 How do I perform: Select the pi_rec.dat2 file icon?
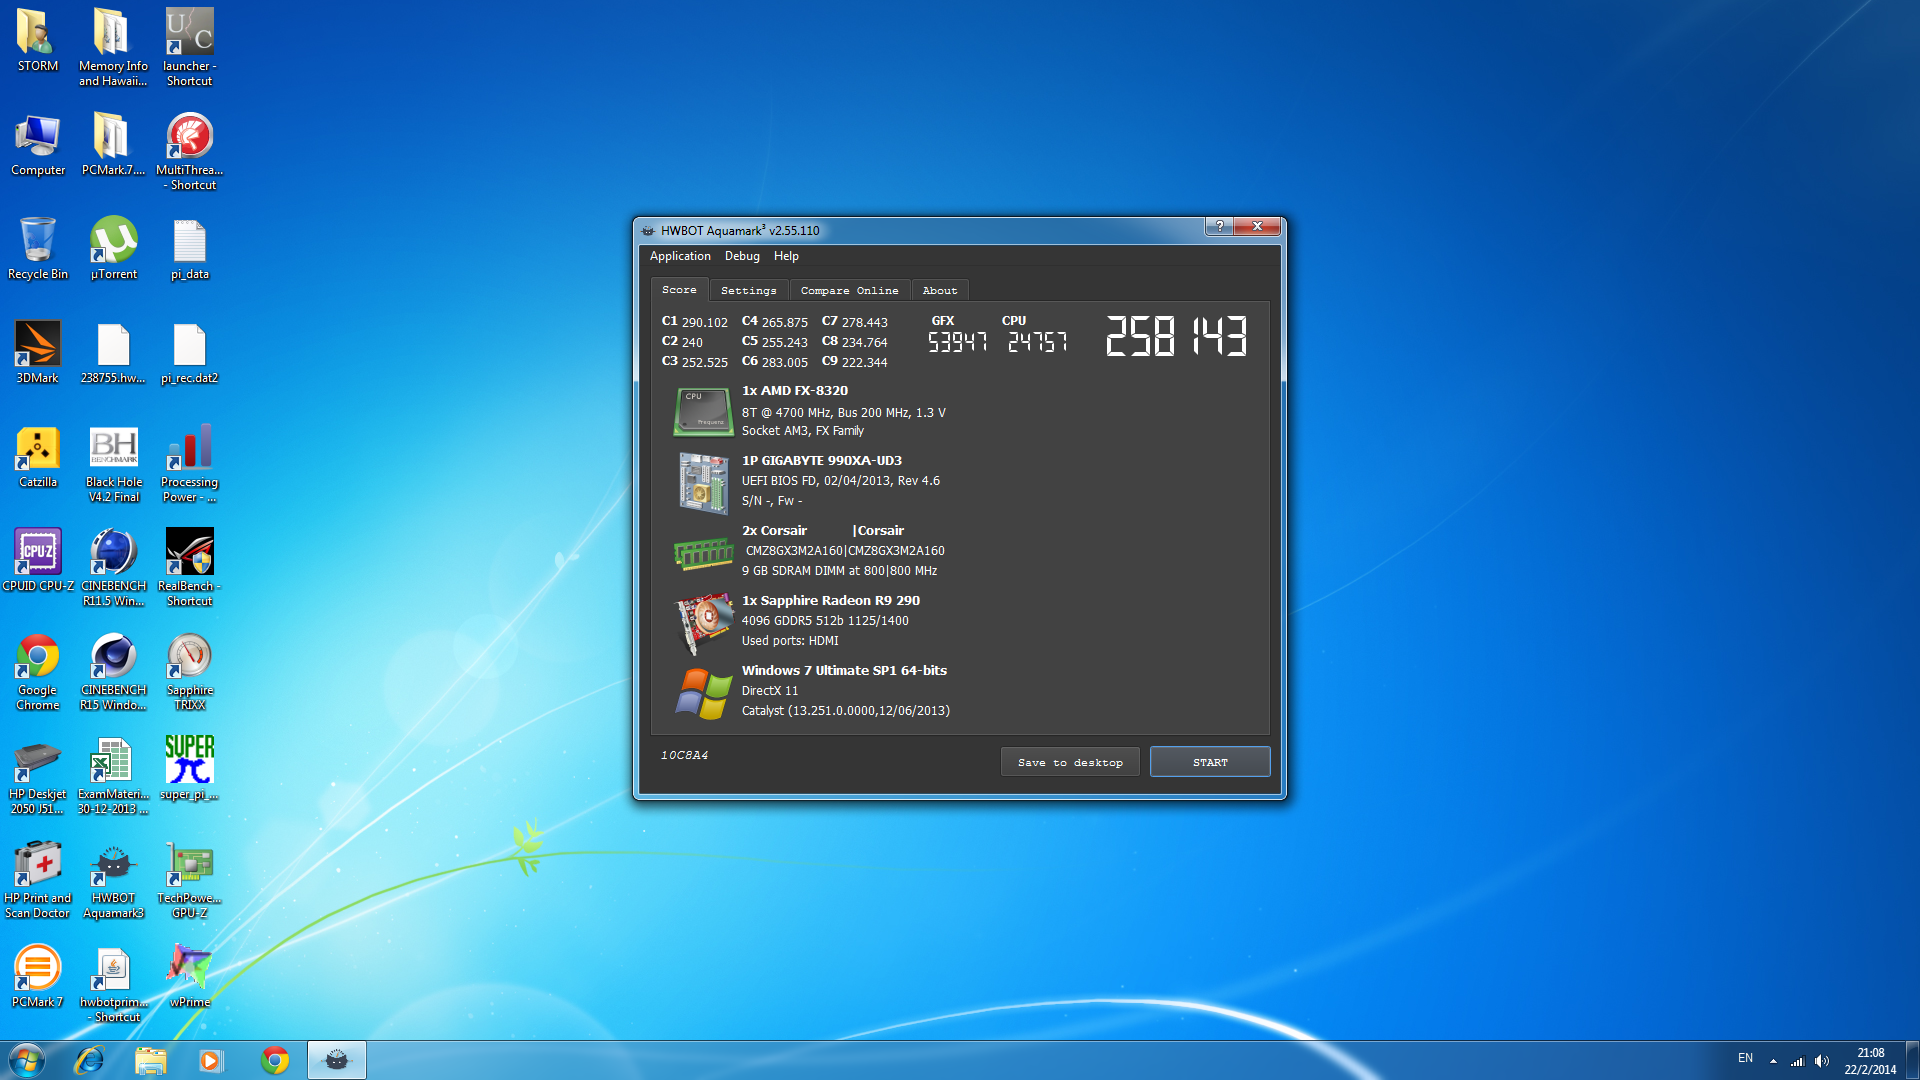pos(189,352)
